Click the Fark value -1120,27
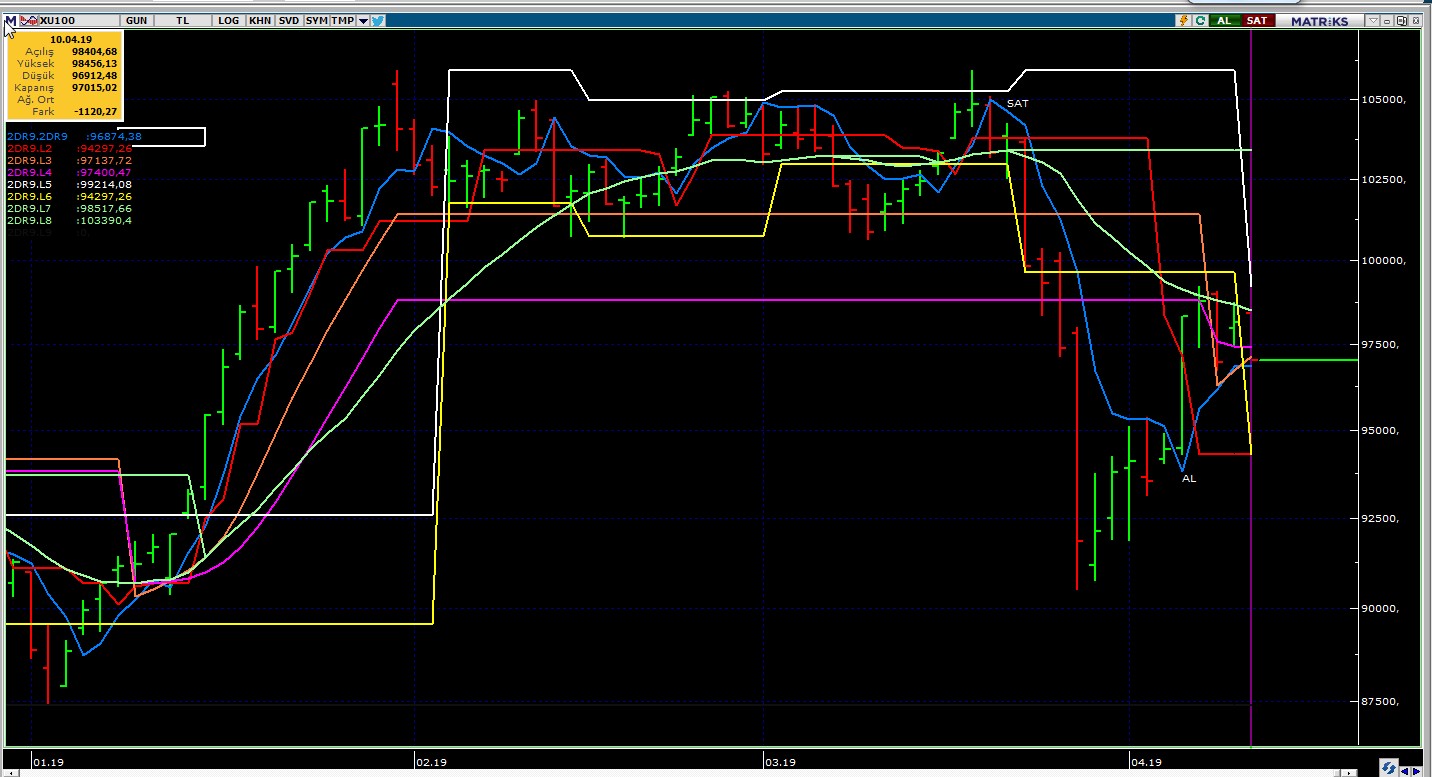Image resolution: width=1432 pixels, height=777 pixels. pos(98,112)
